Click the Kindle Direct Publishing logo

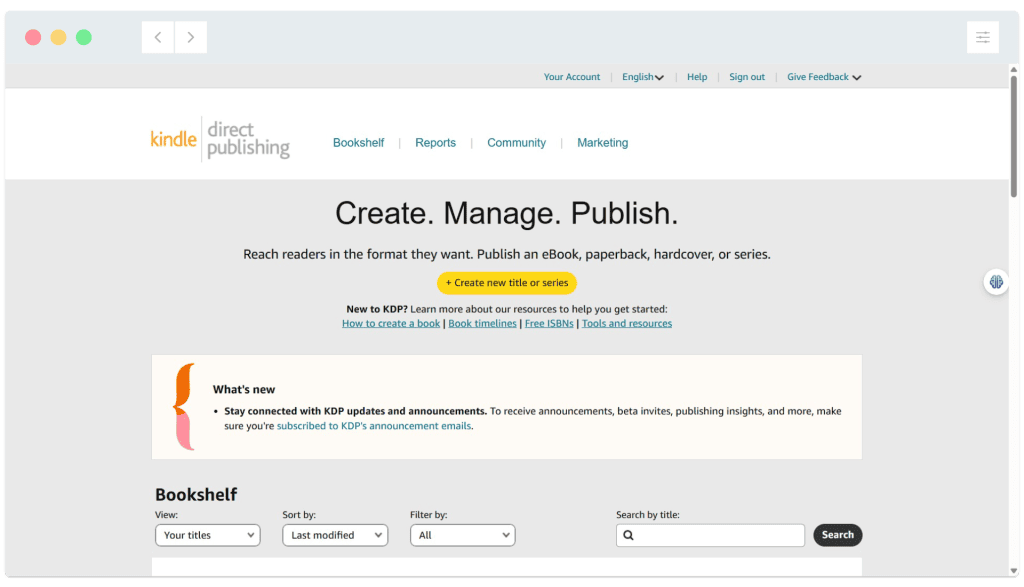click(x=220, y=139)
